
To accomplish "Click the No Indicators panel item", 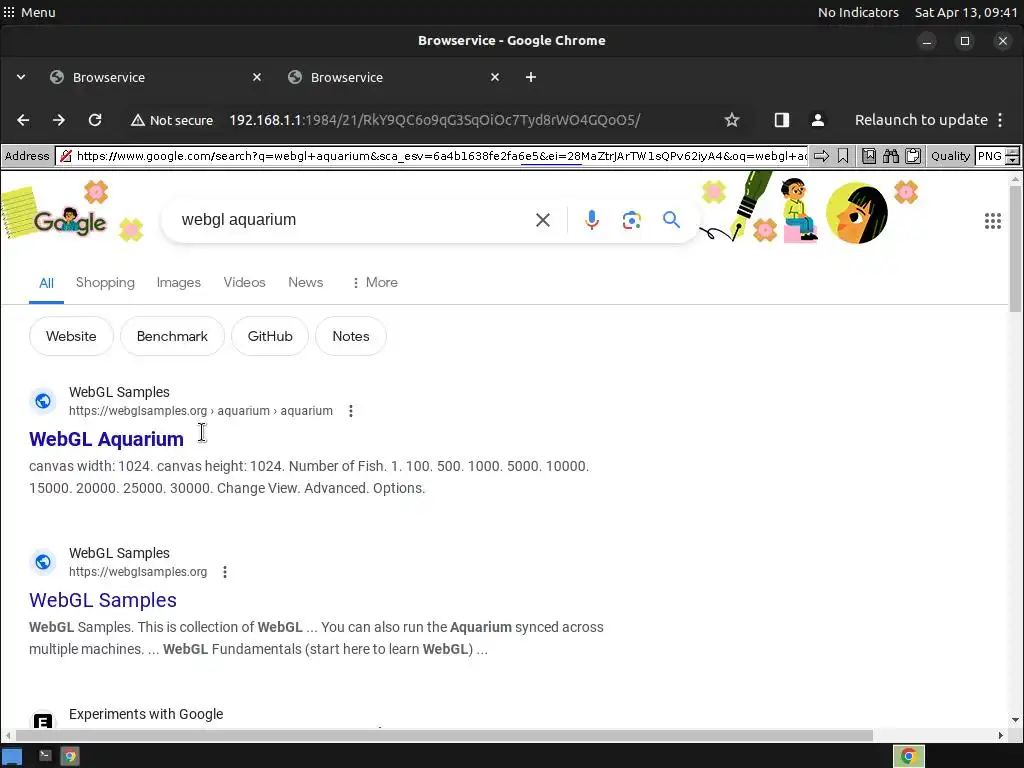I will point(858,12).
